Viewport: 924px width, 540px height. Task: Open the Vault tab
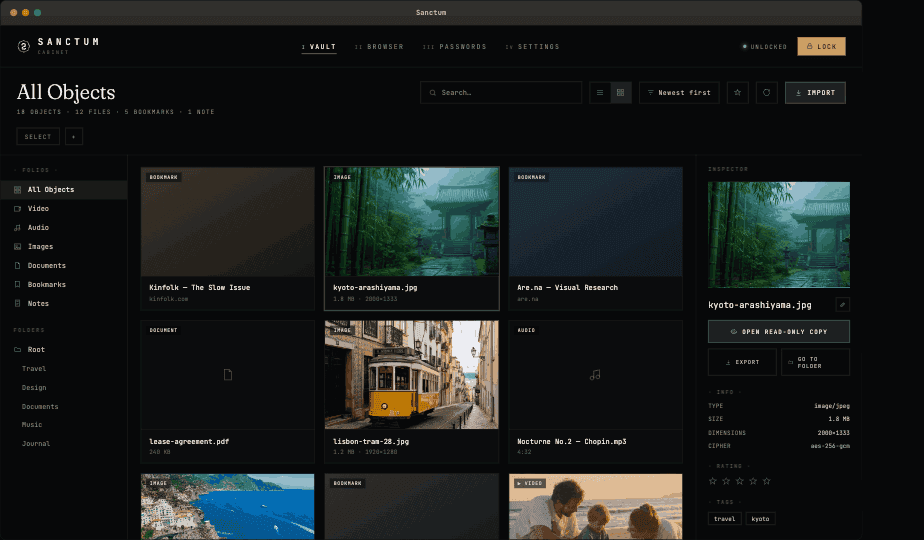pyautogui.click(x=319, y=47)
